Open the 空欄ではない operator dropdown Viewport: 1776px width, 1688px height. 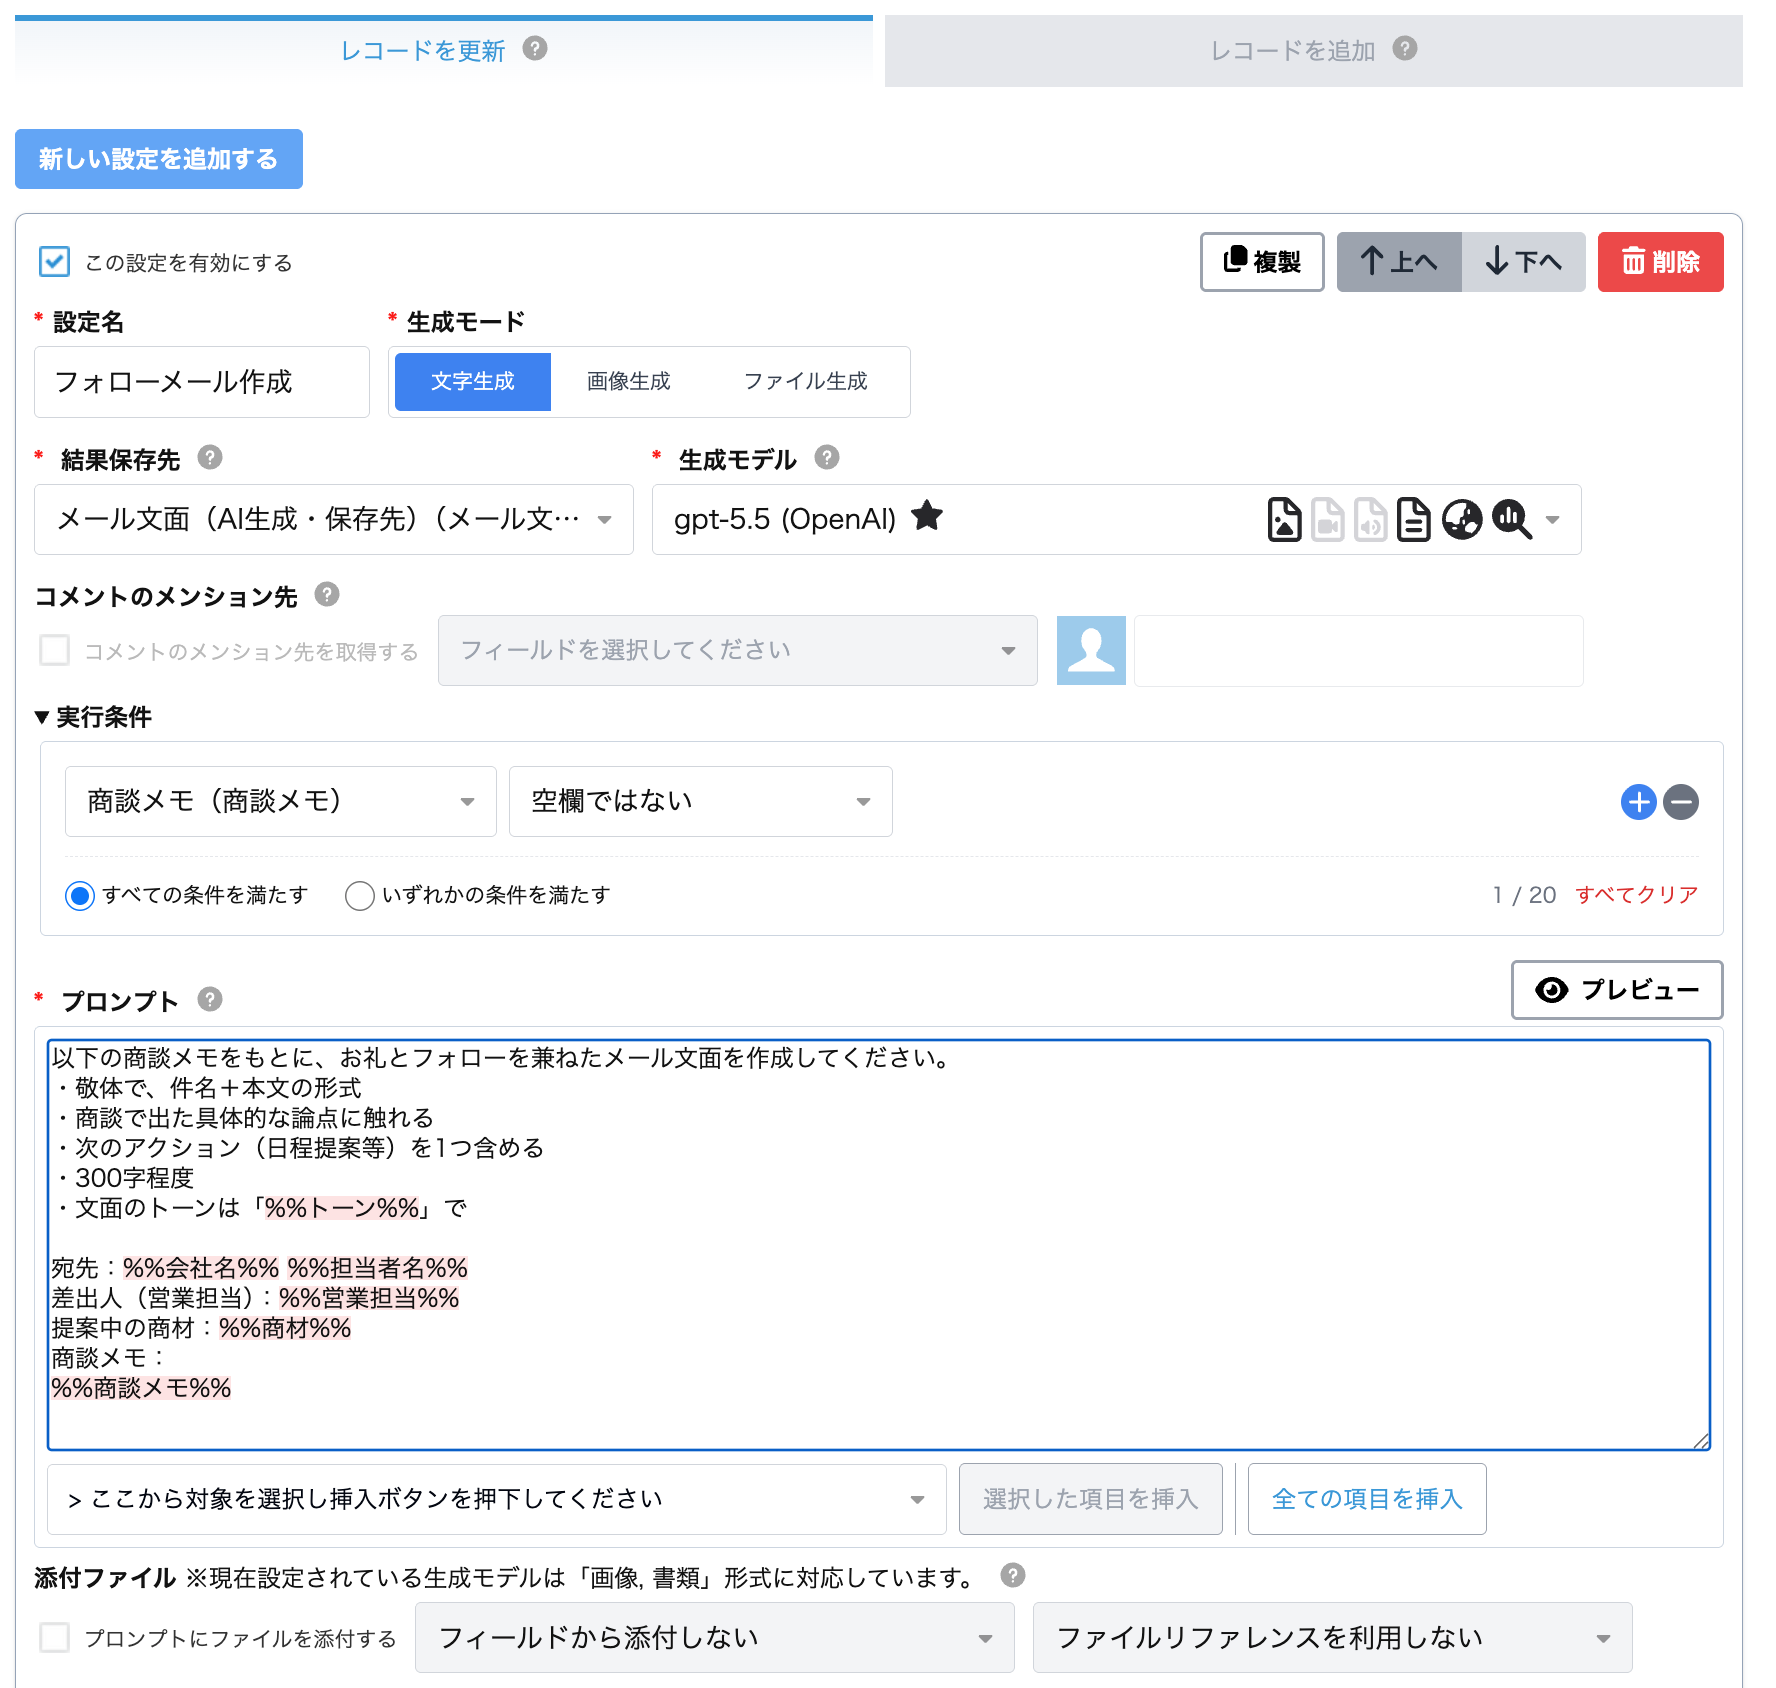(x=700, y=801)
